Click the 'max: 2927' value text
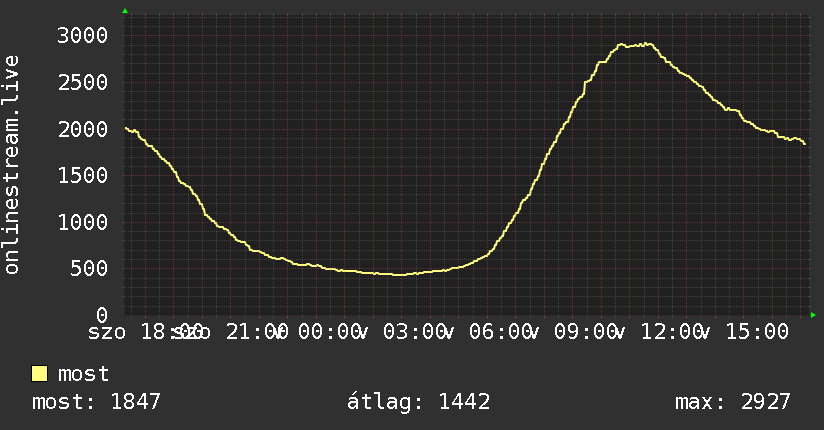Image resolution: width=824 pixels, height=430 pixels. tap(733, 402)
